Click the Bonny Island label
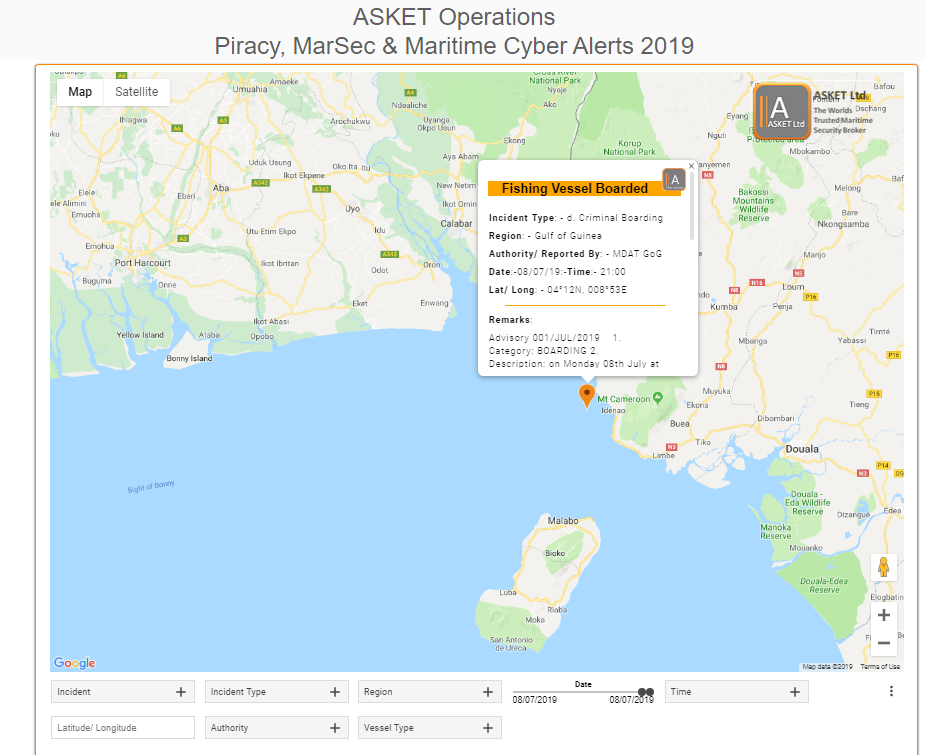 click(189, 359)
